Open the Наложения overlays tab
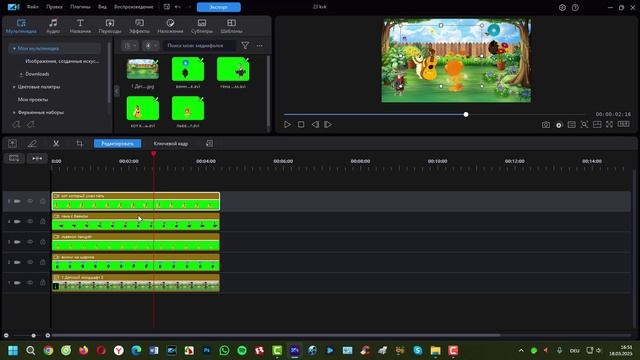 [x=170, y=26]
